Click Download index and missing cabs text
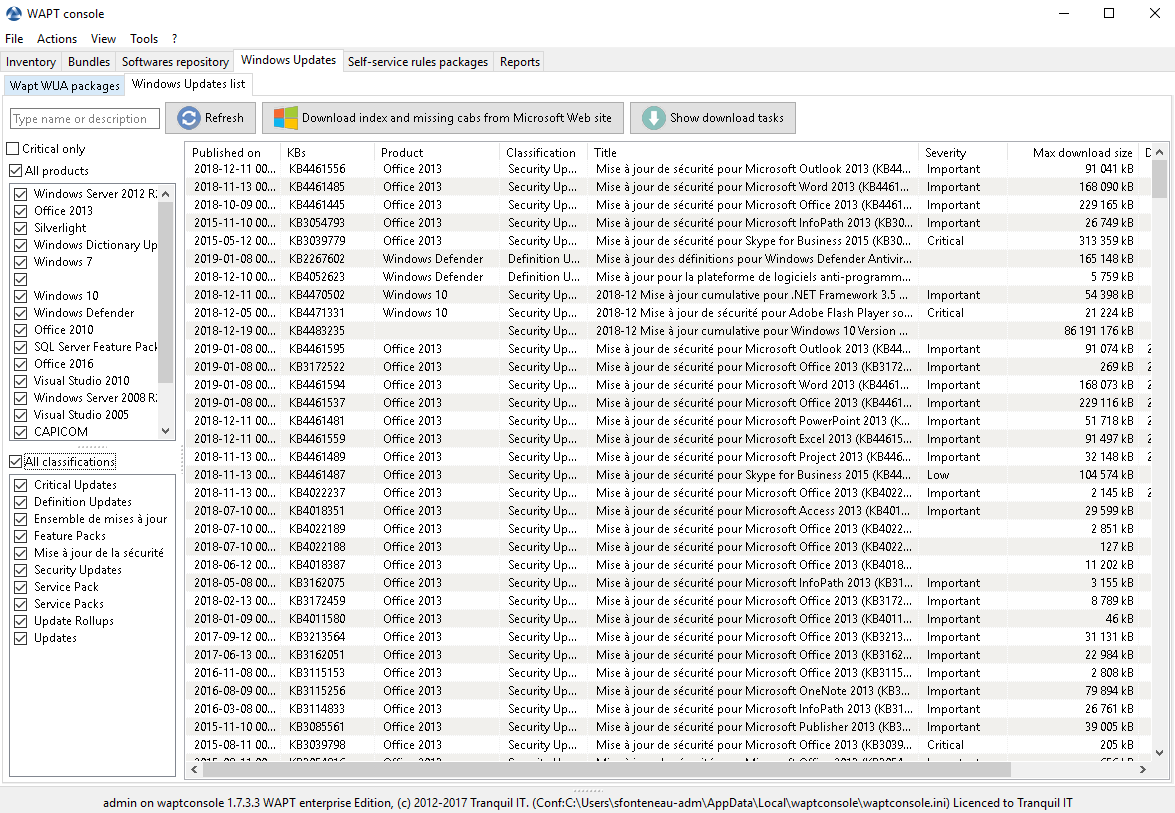 (x=456, y=118)
